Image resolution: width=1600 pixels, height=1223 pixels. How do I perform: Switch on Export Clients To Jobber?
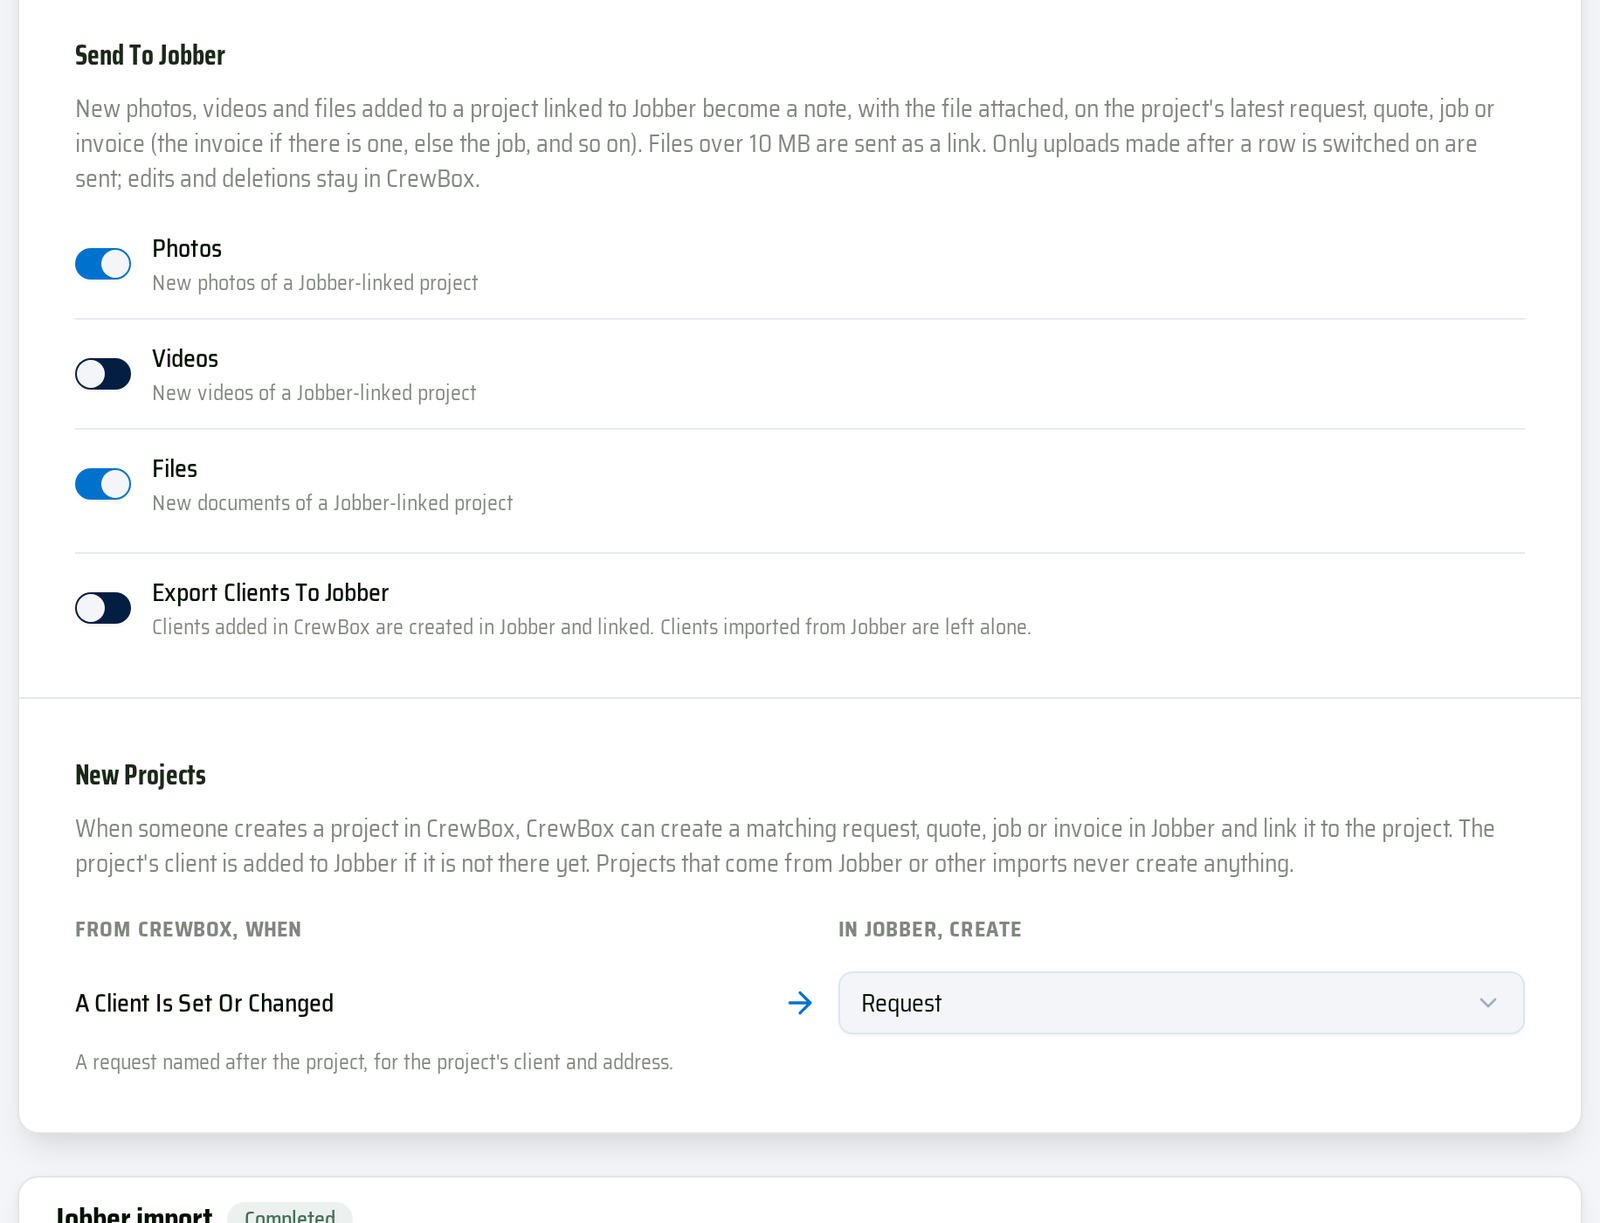[103, 608]
